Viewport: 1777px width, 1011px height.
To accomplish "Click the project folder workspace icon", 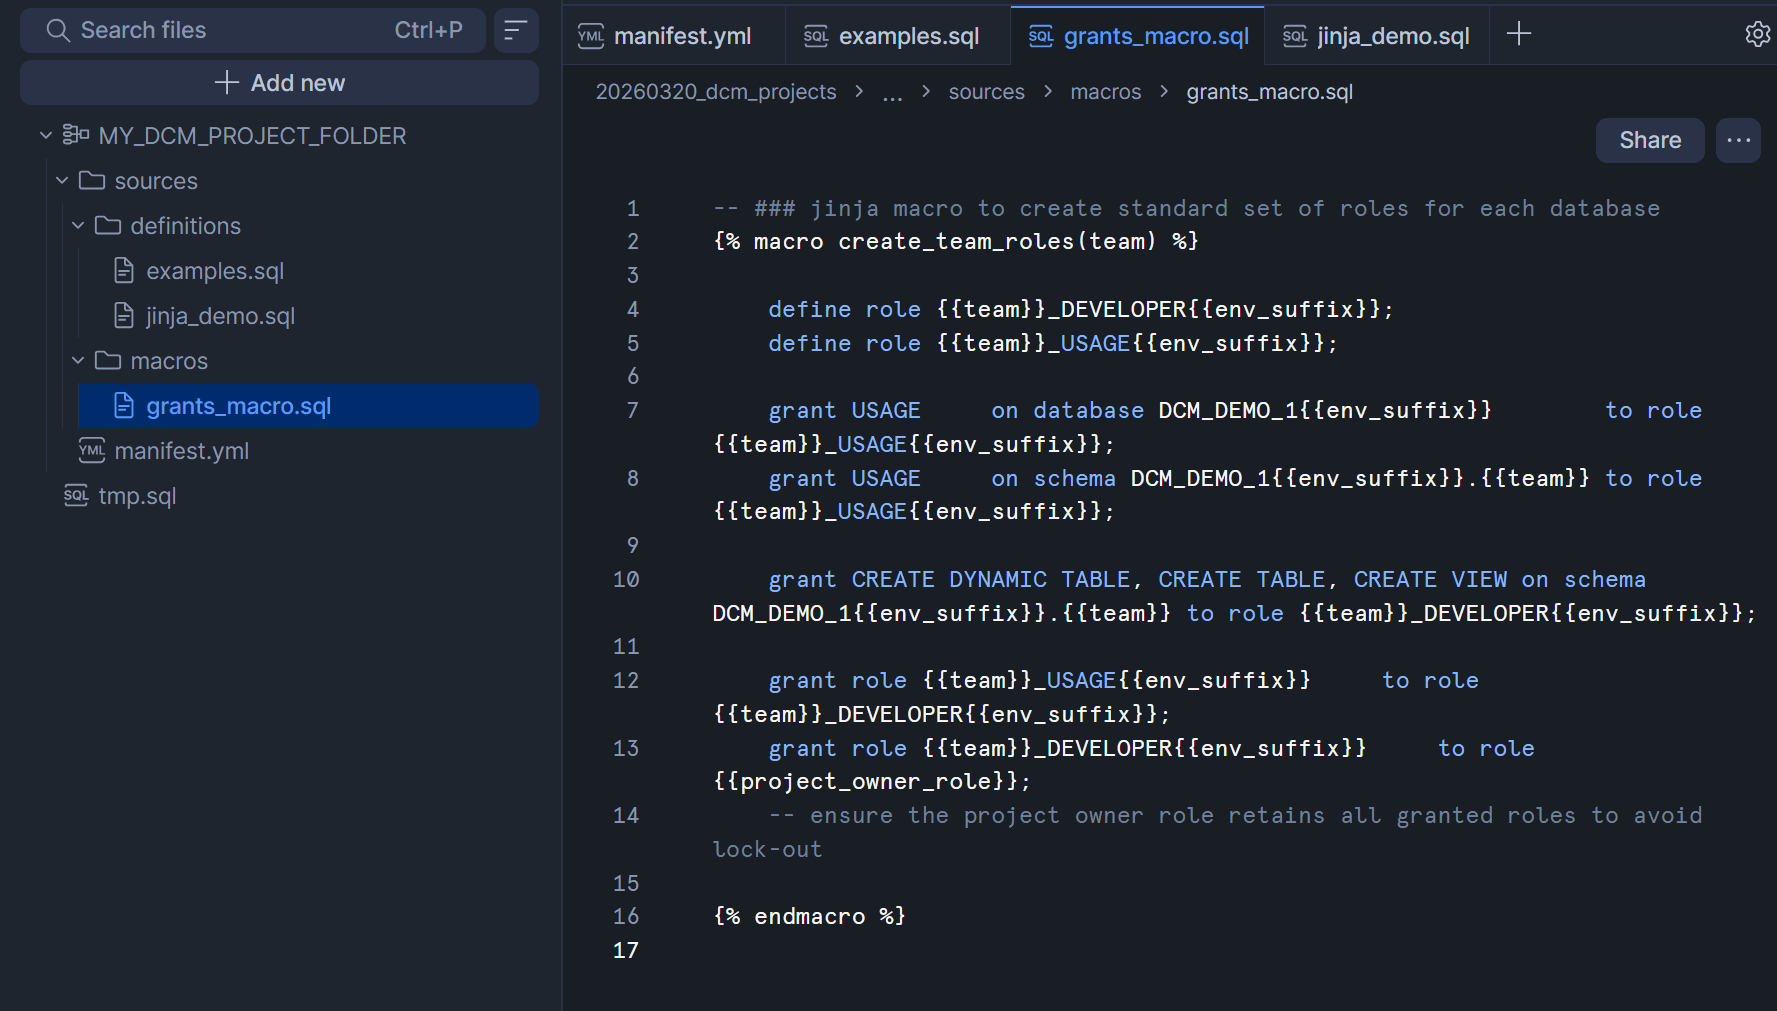I will [76, 135].
